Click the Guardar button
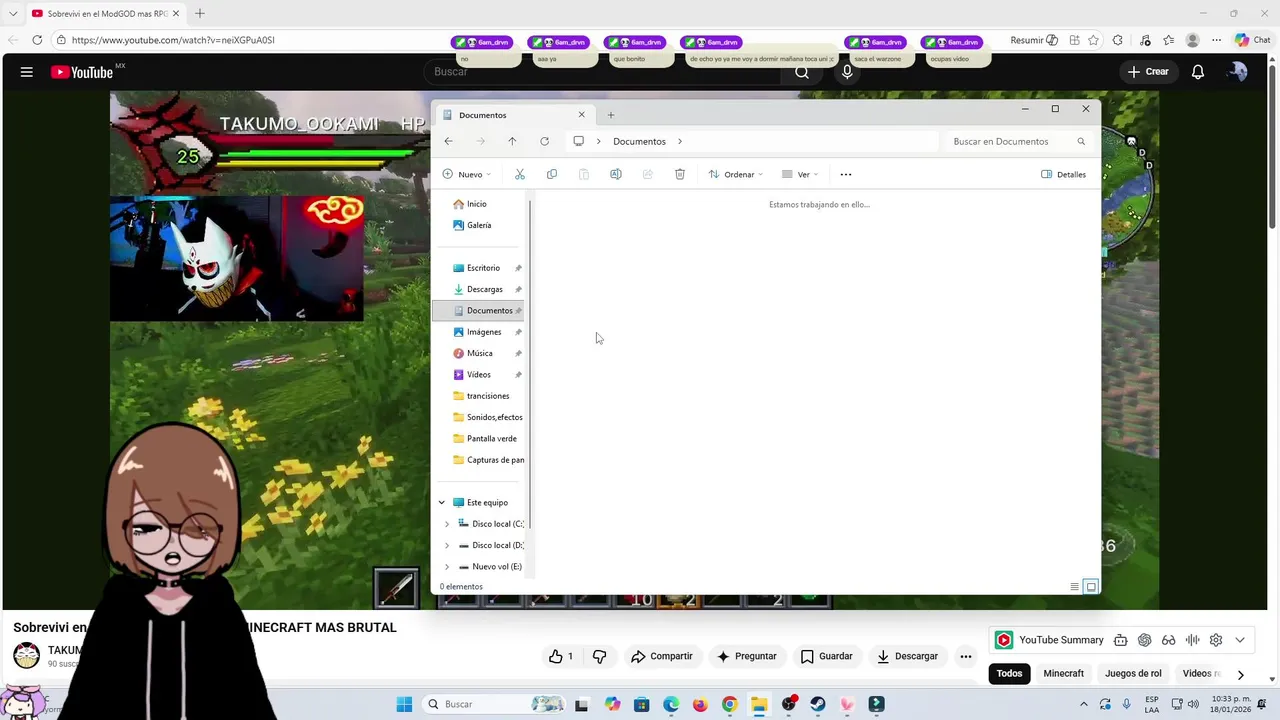The image size is (1280, 720). (x=826, y=656)
